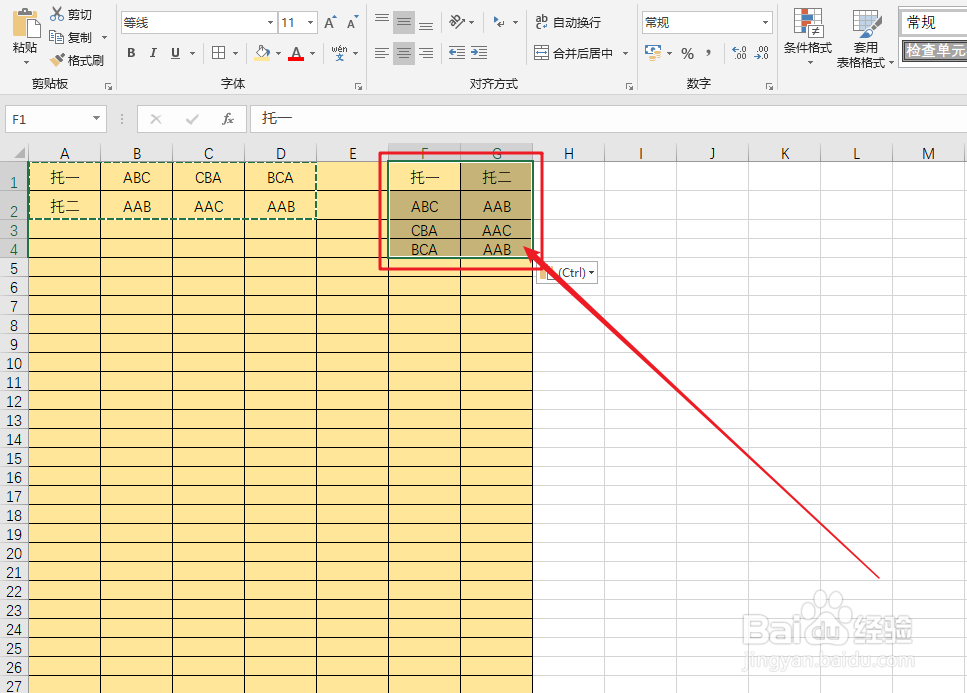The height and width of the screenshot is (693, 967).
Task: Apply the red font color A
Action: 297,53
